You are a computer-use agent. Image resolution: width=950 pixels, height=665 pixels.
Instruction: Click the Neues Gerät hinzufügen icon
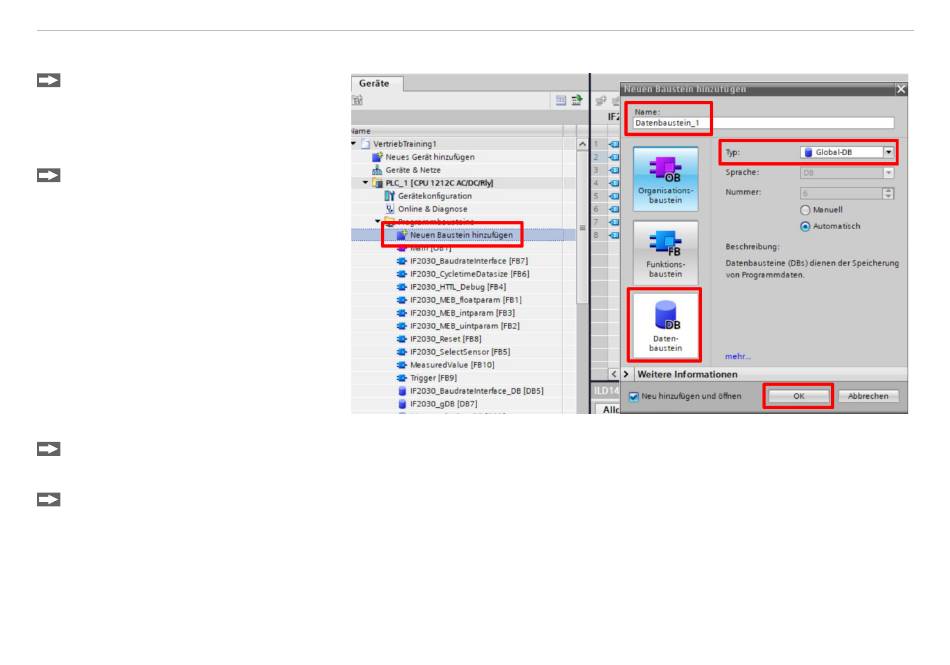377,157
